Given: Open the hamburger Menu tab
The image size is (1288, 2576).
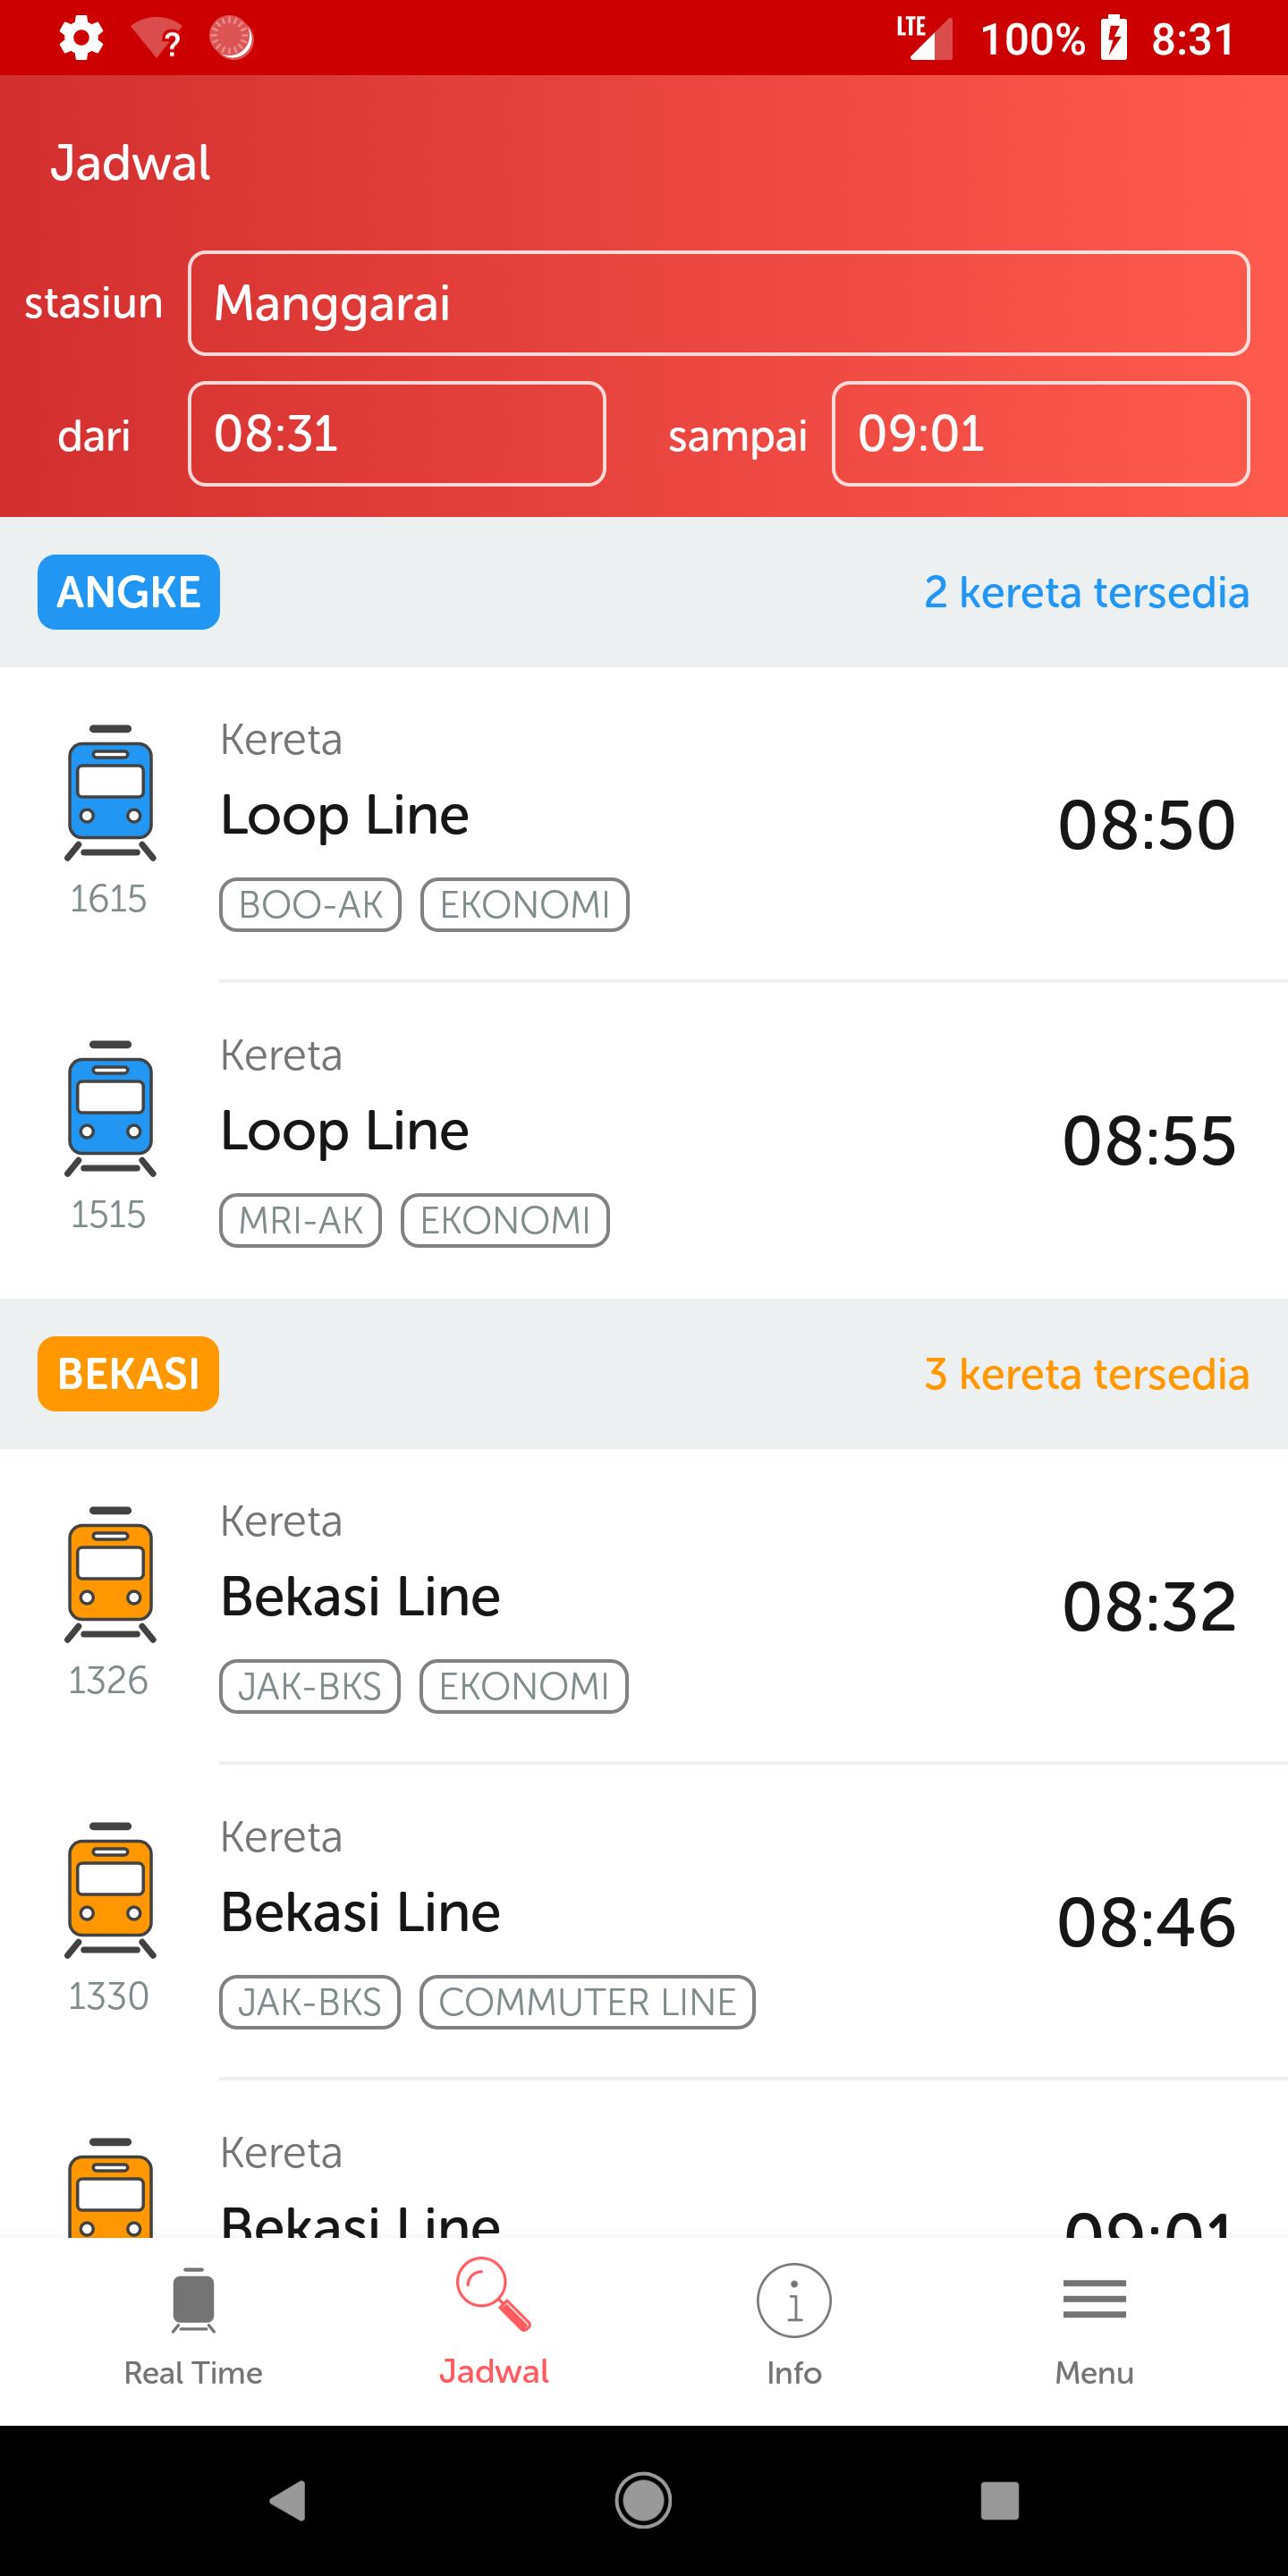Looking at the screenshot, I should pyautogui.click(x=1094, y=2328).
